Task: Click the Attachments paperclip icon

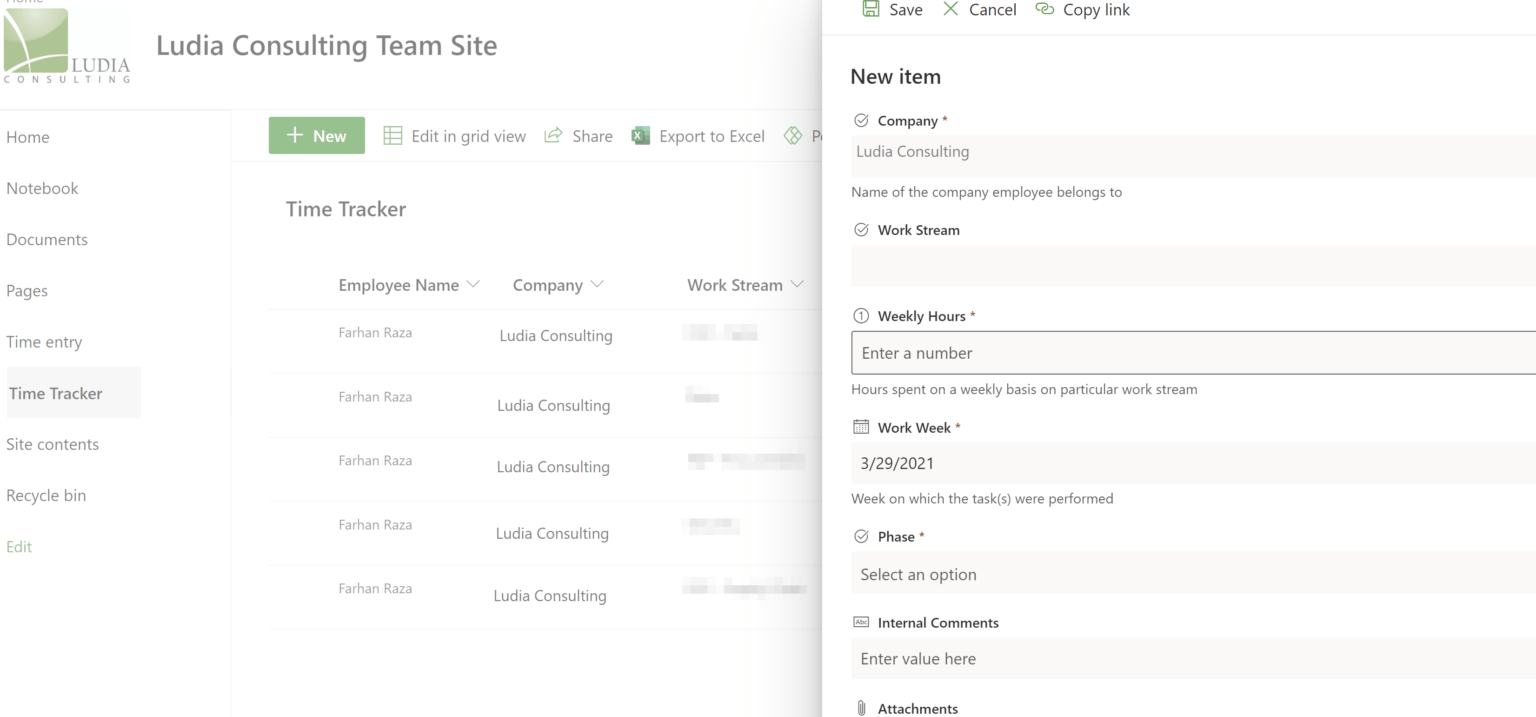Action: point(861,707)
